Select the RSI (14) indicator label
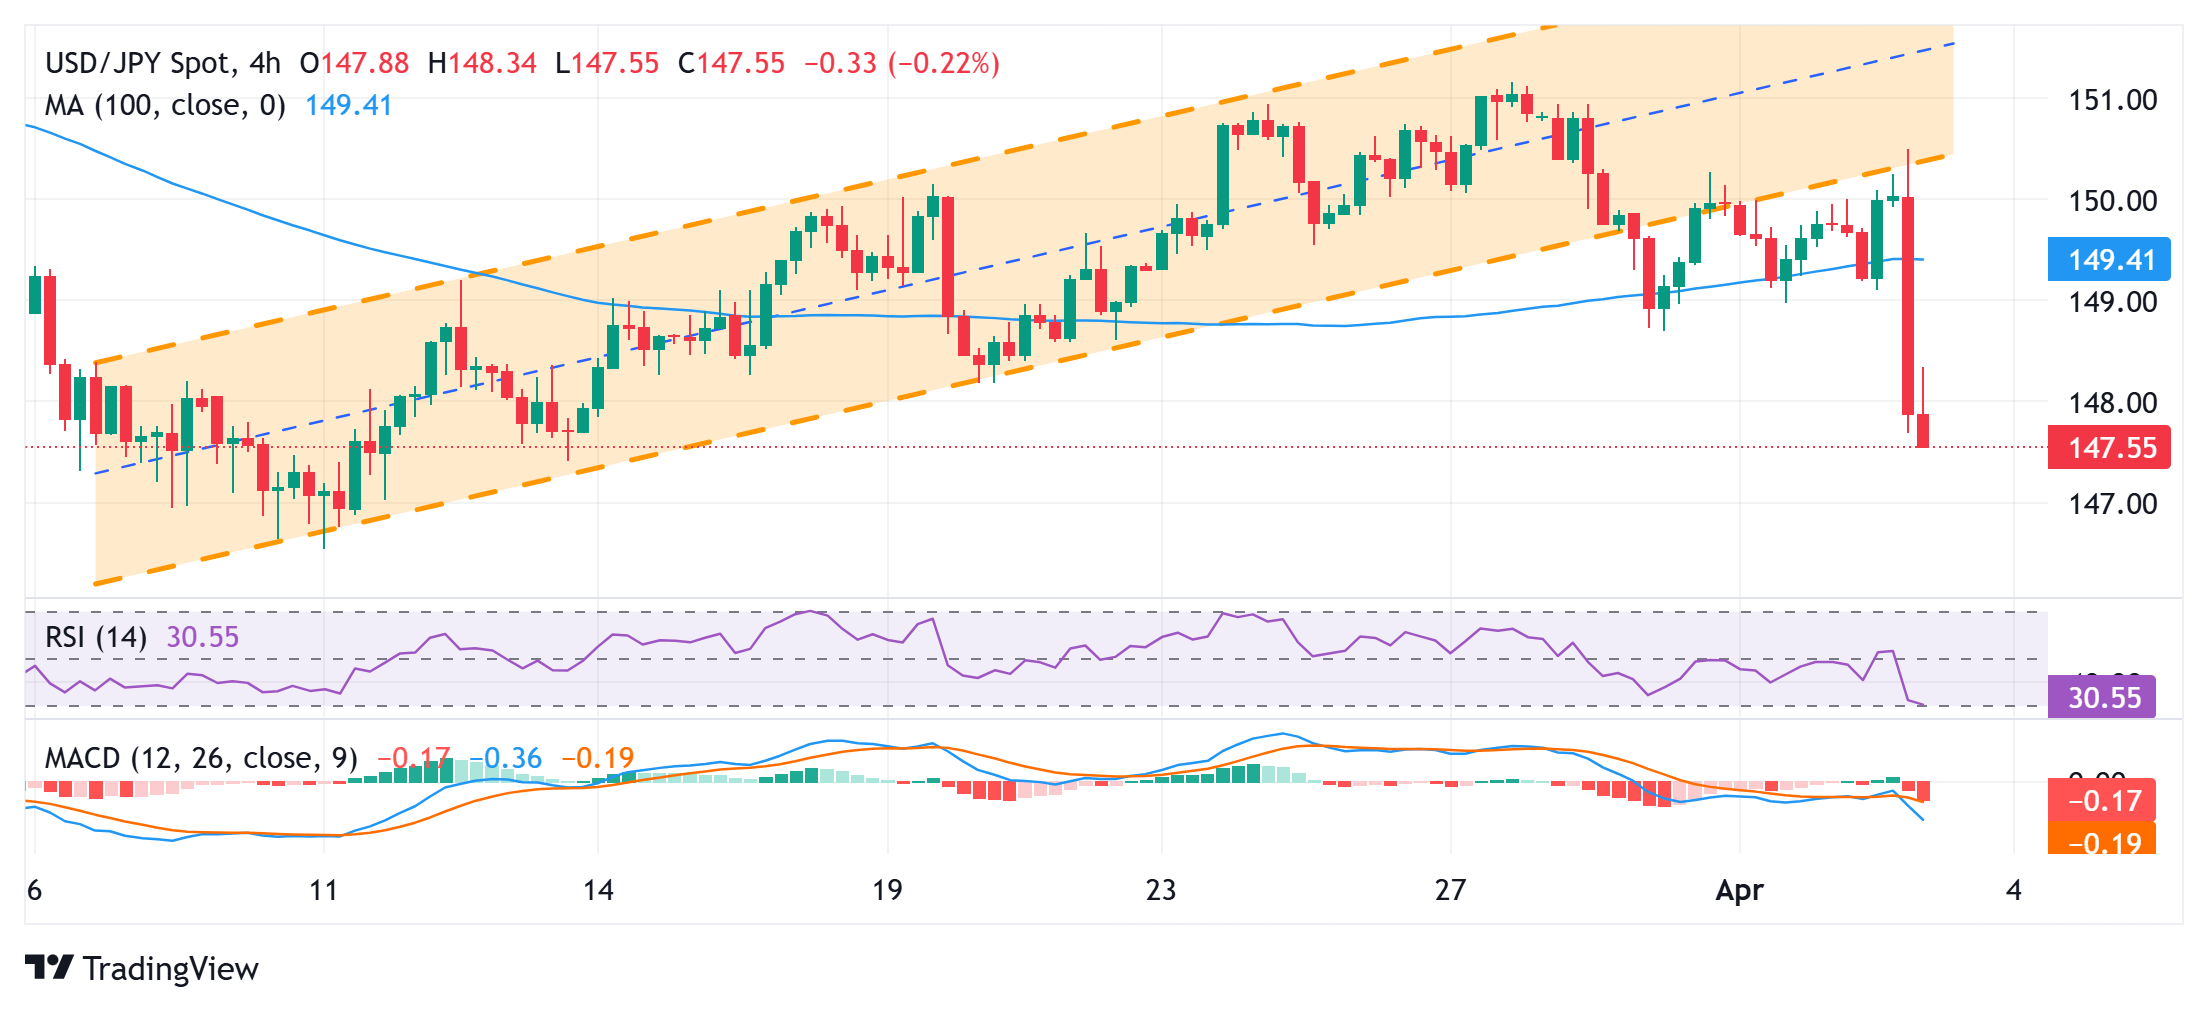This screenshot has height=1012, width=2208. [96, 637]
